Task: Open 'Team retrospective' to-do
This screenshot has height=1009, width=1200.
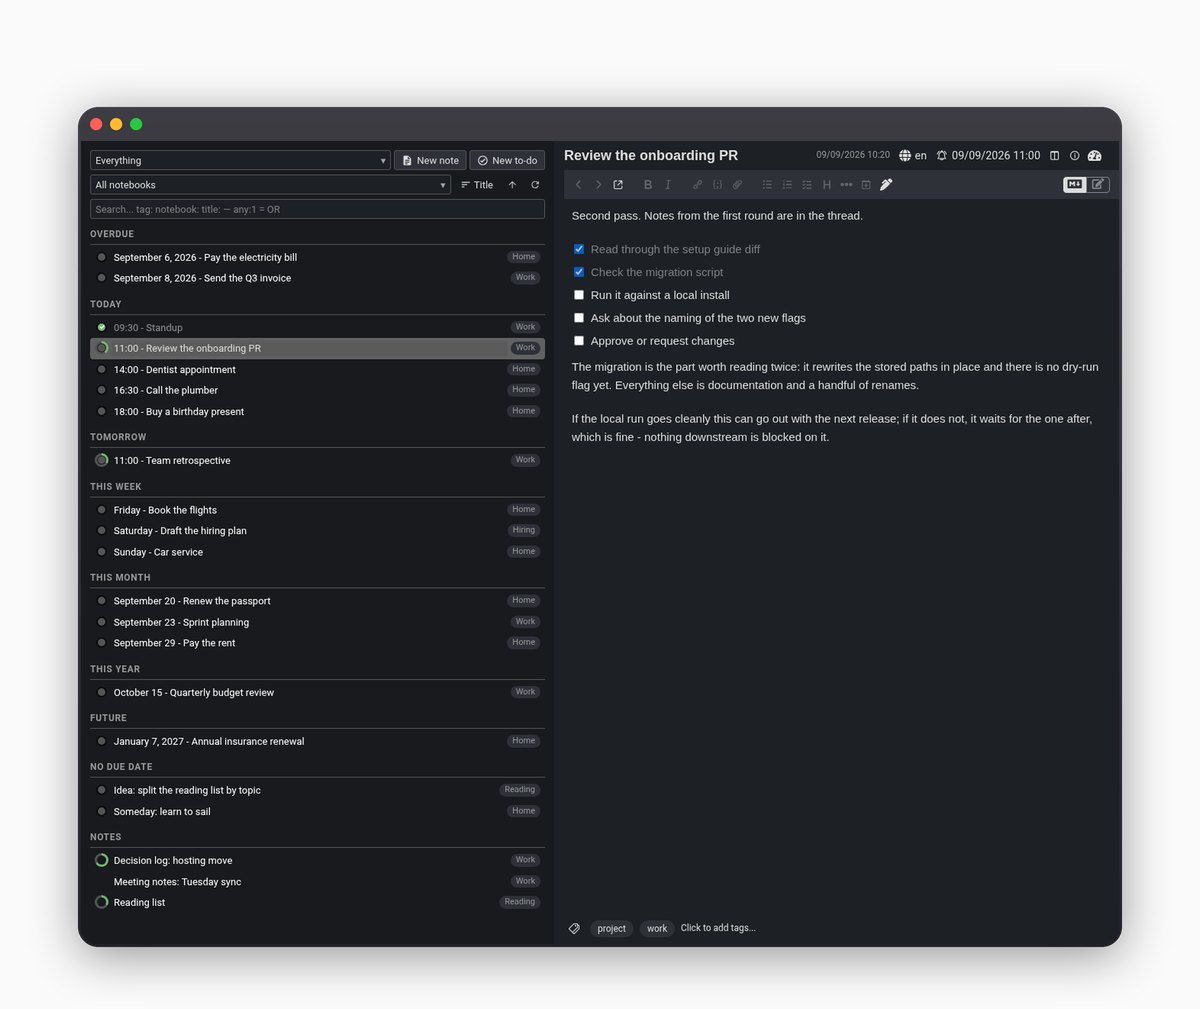Action: click(x=317, y=461)
